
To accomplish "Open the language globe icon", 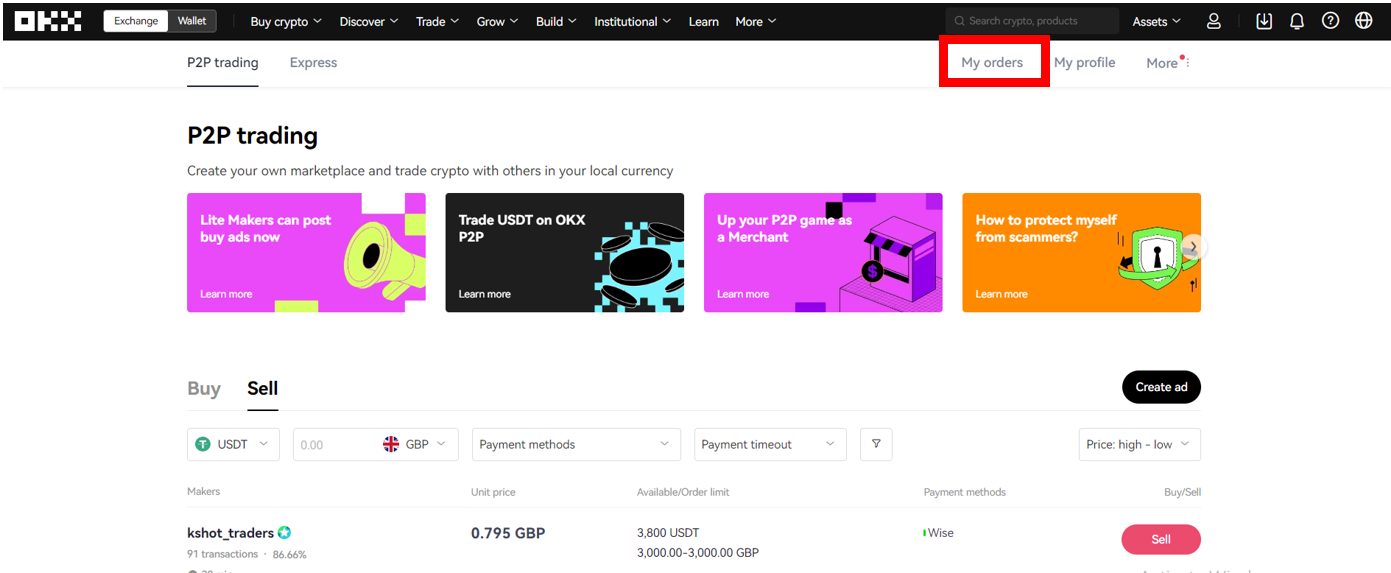I will pos(1363,21).
